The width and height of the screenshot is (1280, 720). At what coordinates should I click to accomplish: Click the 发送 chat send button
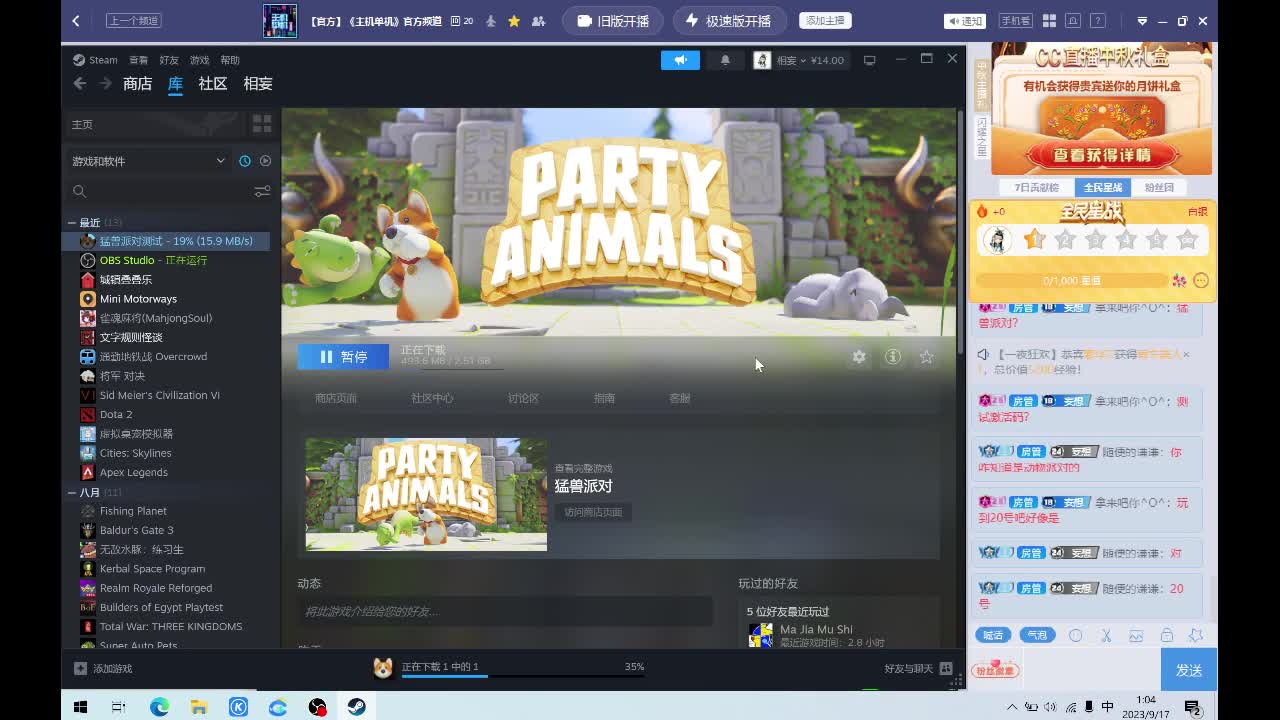[x=1189, y=670]
